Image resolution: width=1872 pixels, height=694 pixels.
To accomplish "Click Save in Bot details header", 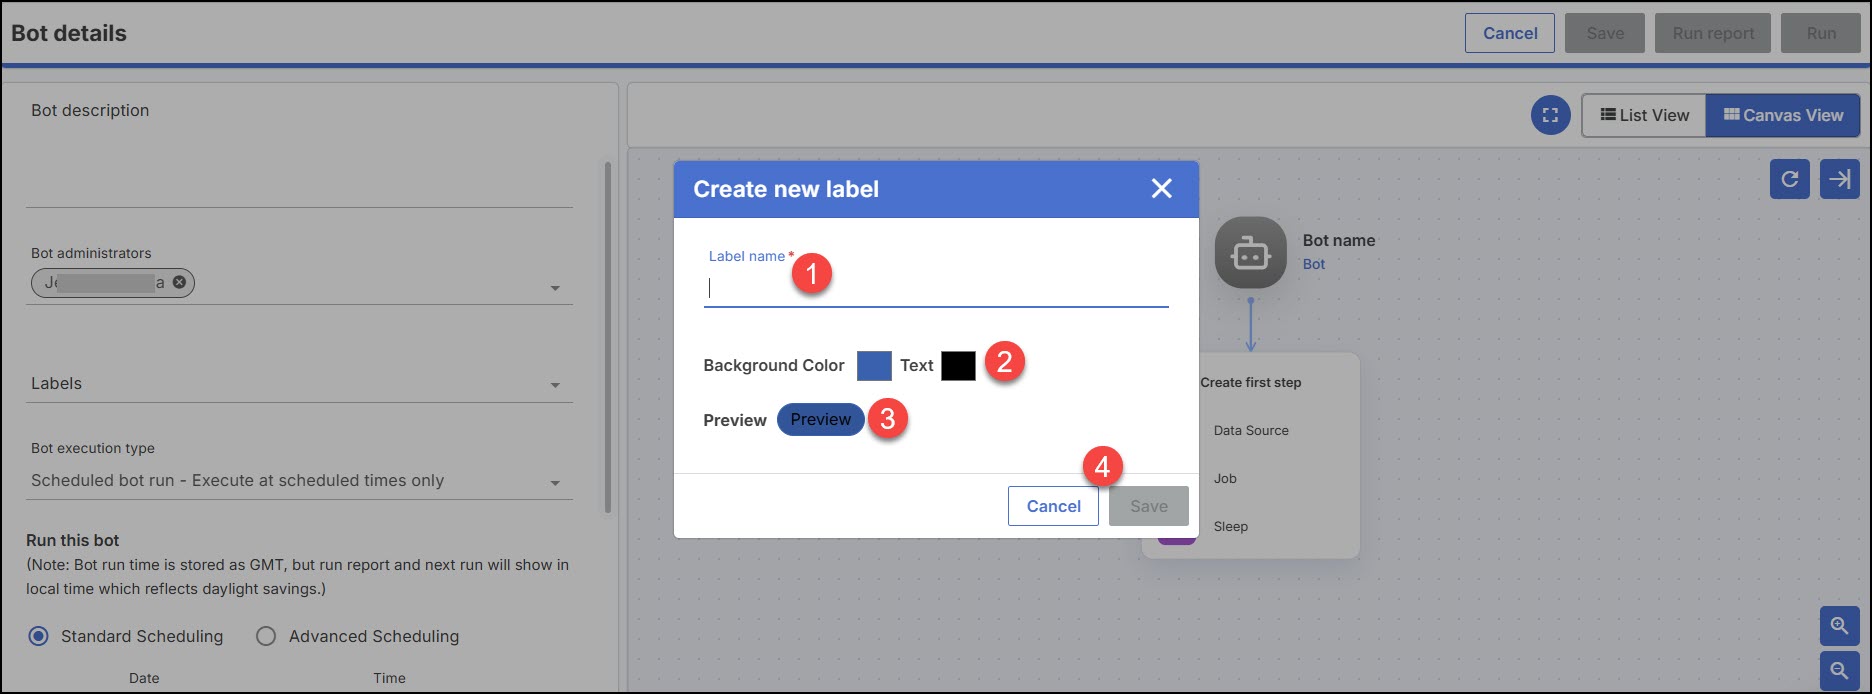I will pyautogui.click(x=1605, y=33).
